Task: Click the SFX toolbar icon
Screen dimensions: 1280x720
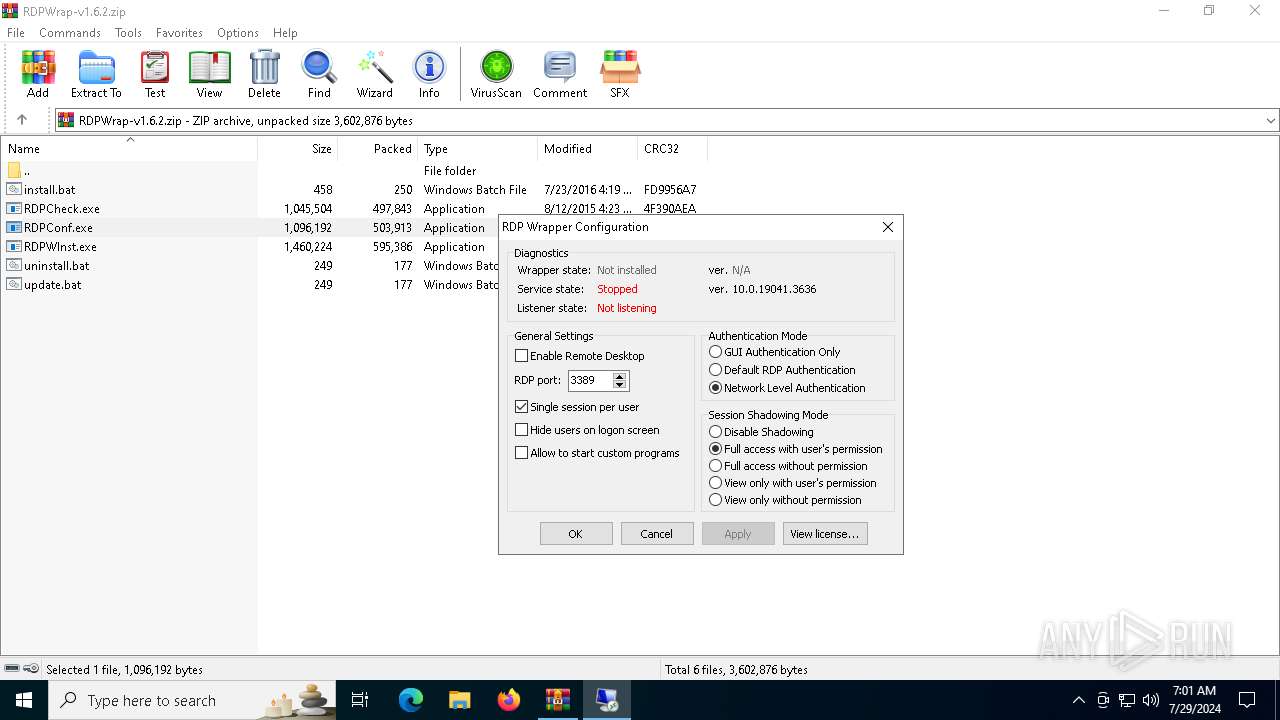Action: tap(620, 75)
